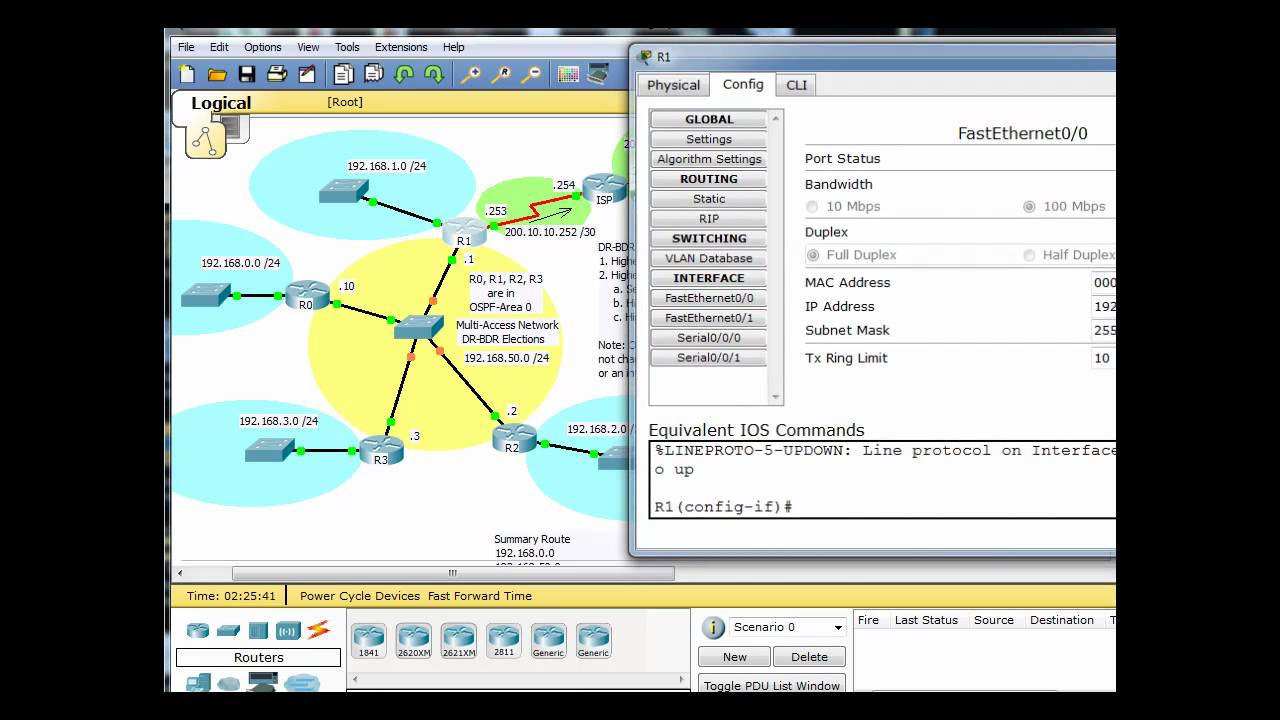Open the Activity Wizard icon

307,74
